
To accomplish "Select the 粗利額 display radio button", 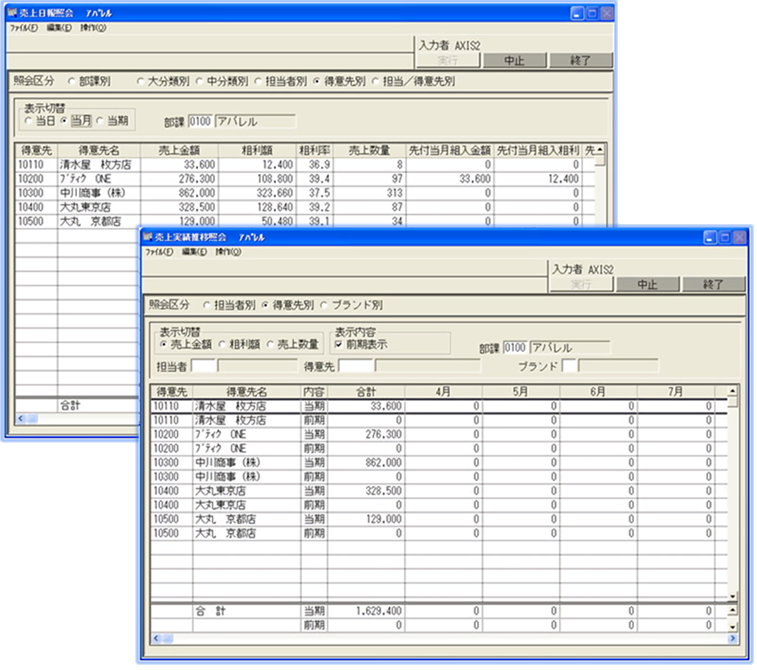I will [225, 344].
